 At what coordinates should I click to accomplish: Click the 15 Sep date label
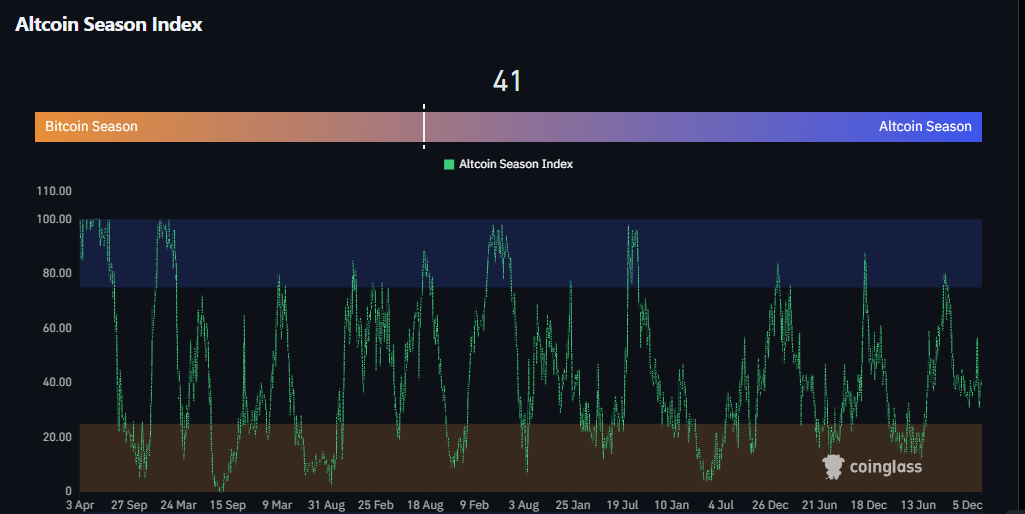(x=227, y=505)
